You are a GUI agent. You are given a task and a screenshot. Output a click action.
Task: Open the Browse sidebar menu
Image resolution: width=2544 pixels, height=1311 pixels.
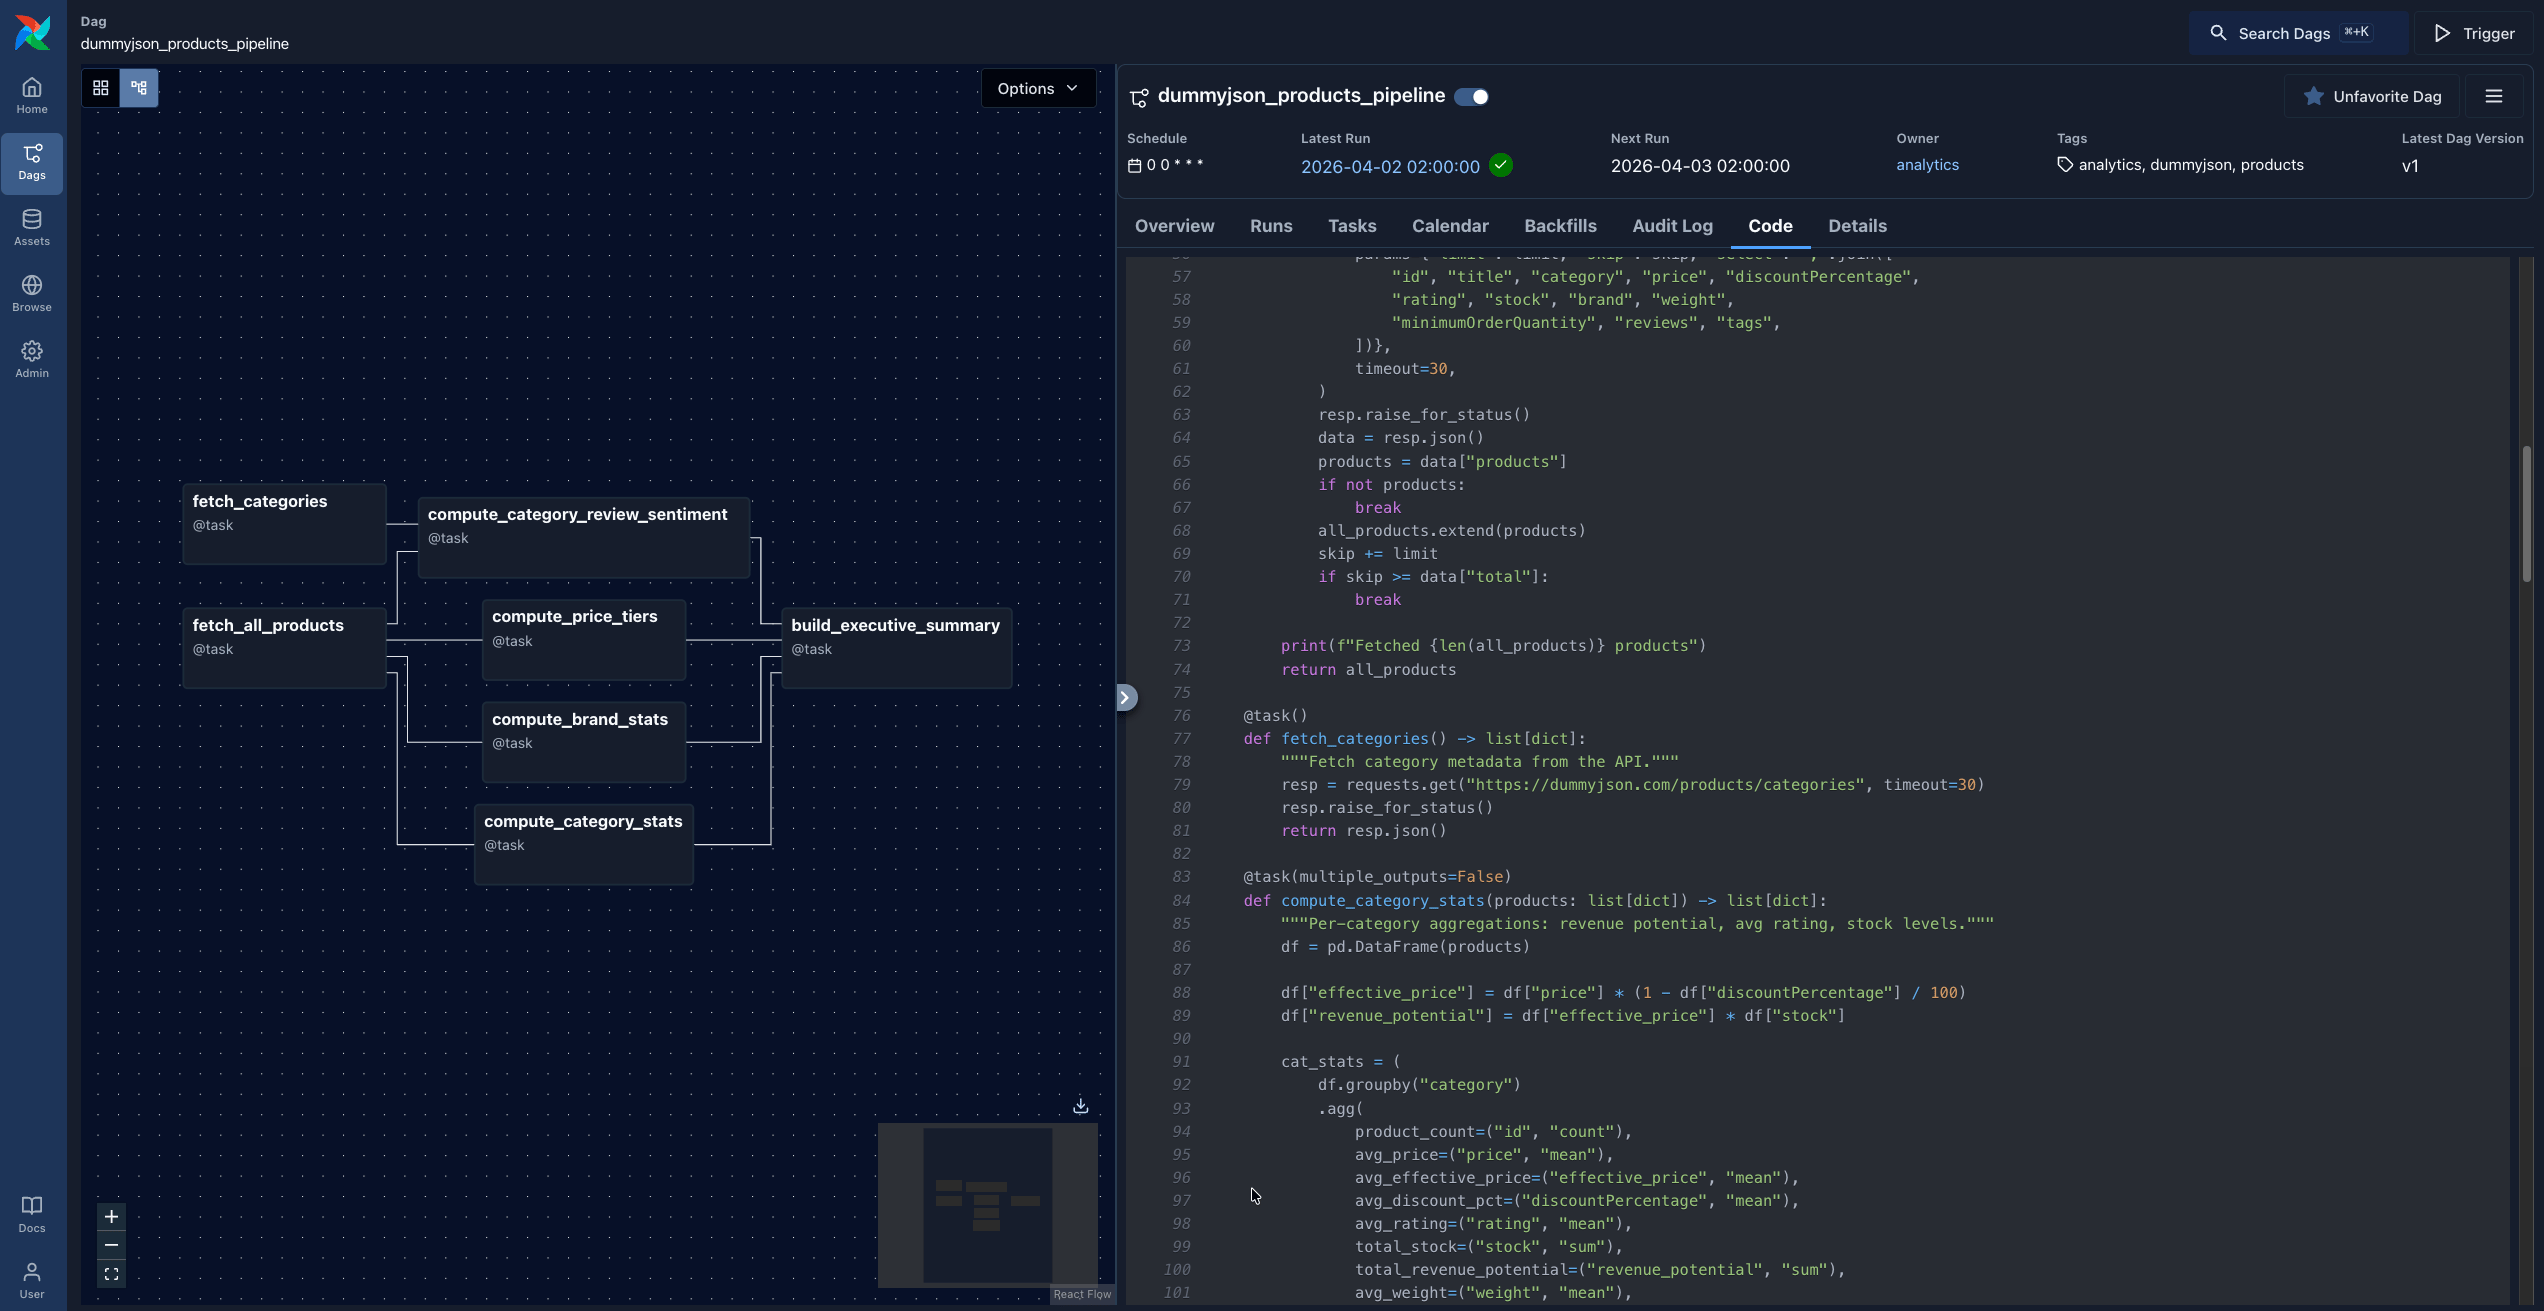32,294
